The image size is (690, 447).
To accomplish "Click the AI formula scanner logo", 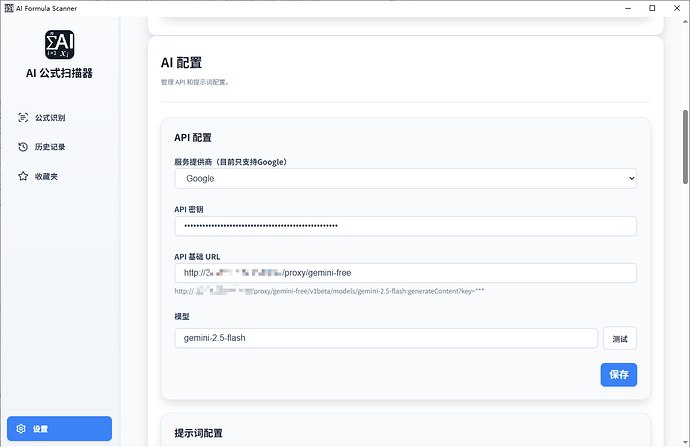I will click(59, 44).
